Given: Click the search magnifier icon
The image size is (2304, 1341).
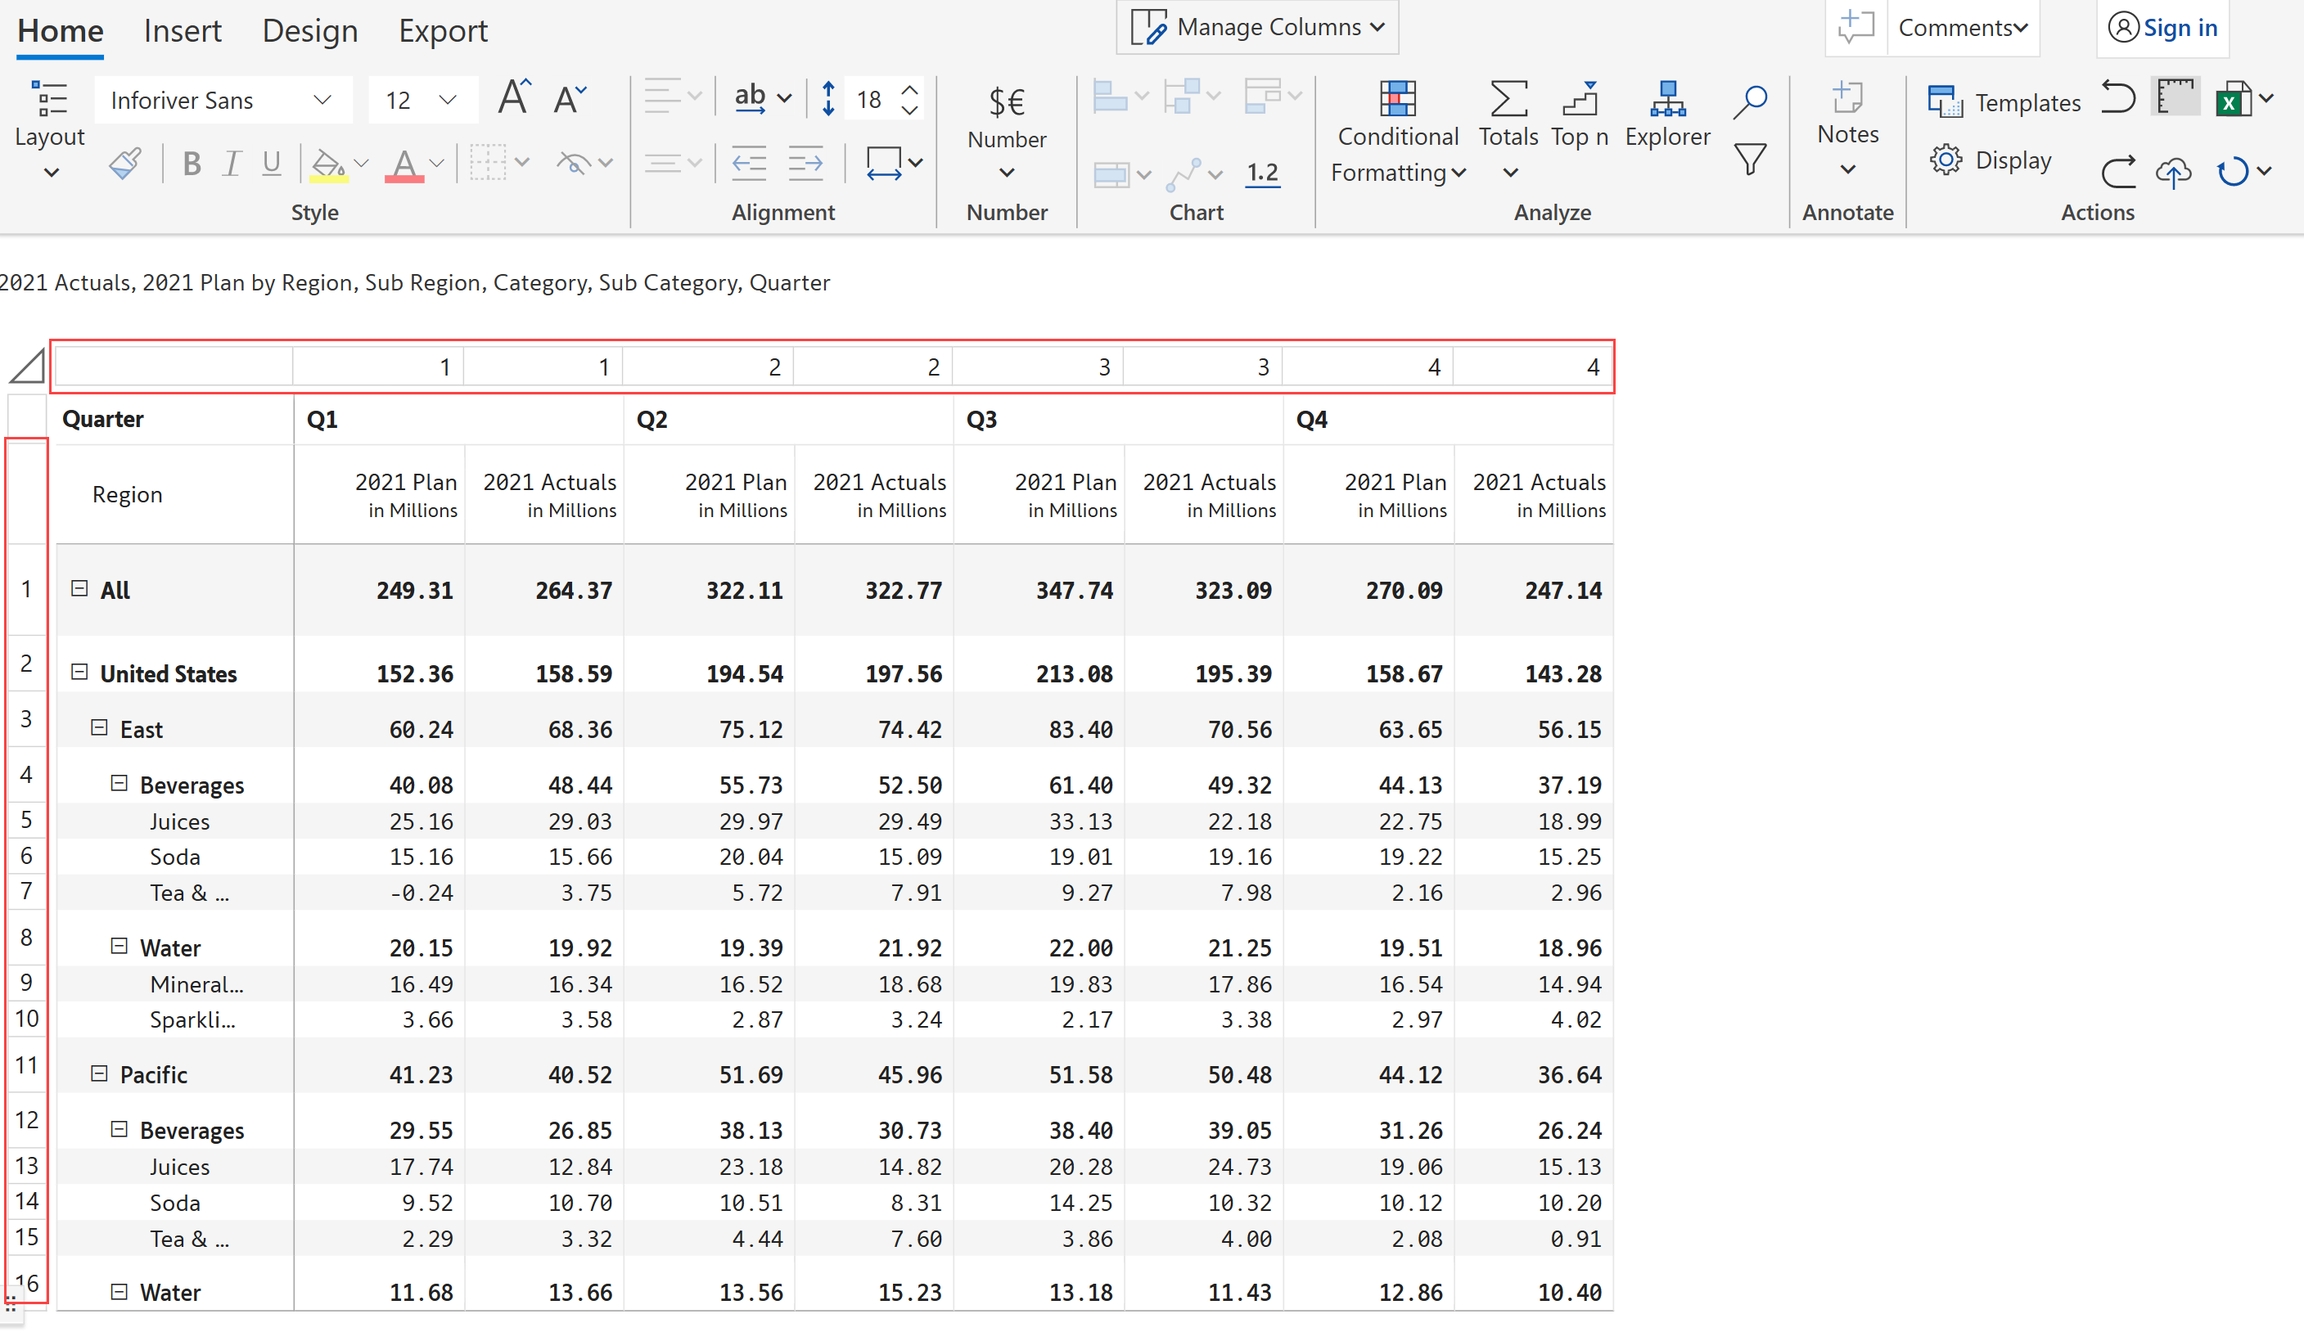Looking at the screenshot, I should (1750, 101).
